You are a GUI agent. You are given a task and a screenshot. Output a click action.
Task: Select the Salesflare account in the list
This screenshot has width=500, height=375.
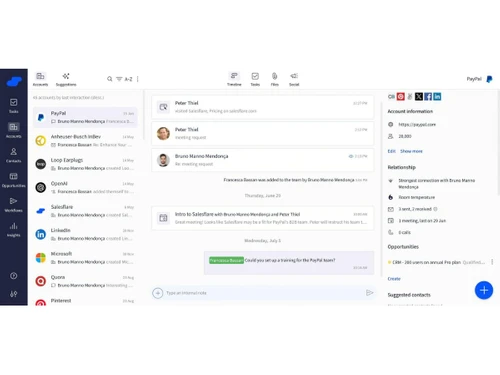point(85,211)
